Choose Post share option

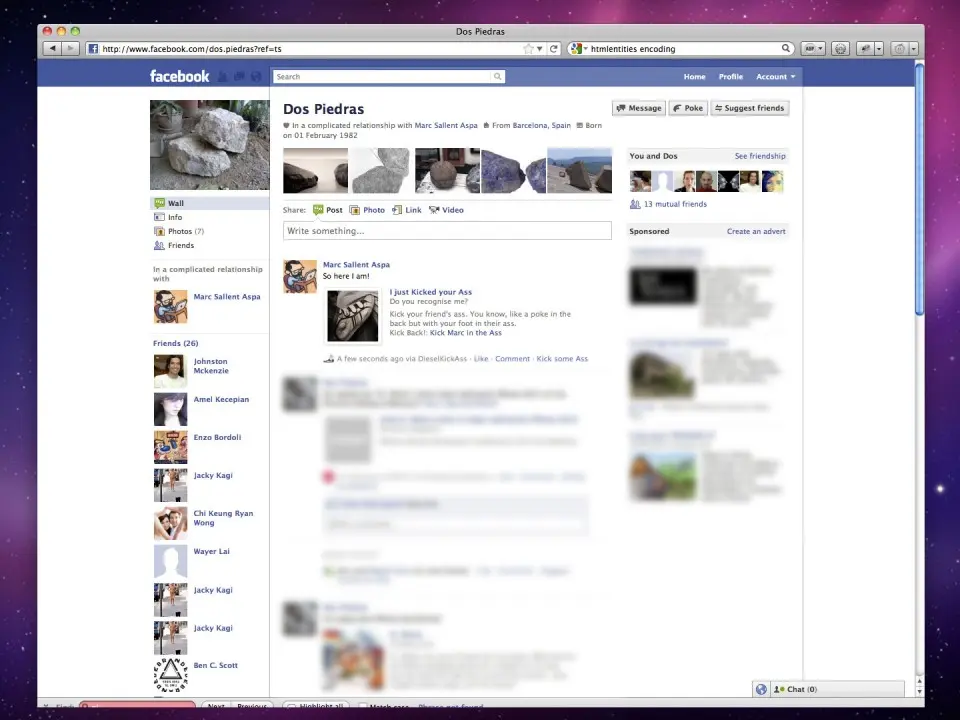328,210
